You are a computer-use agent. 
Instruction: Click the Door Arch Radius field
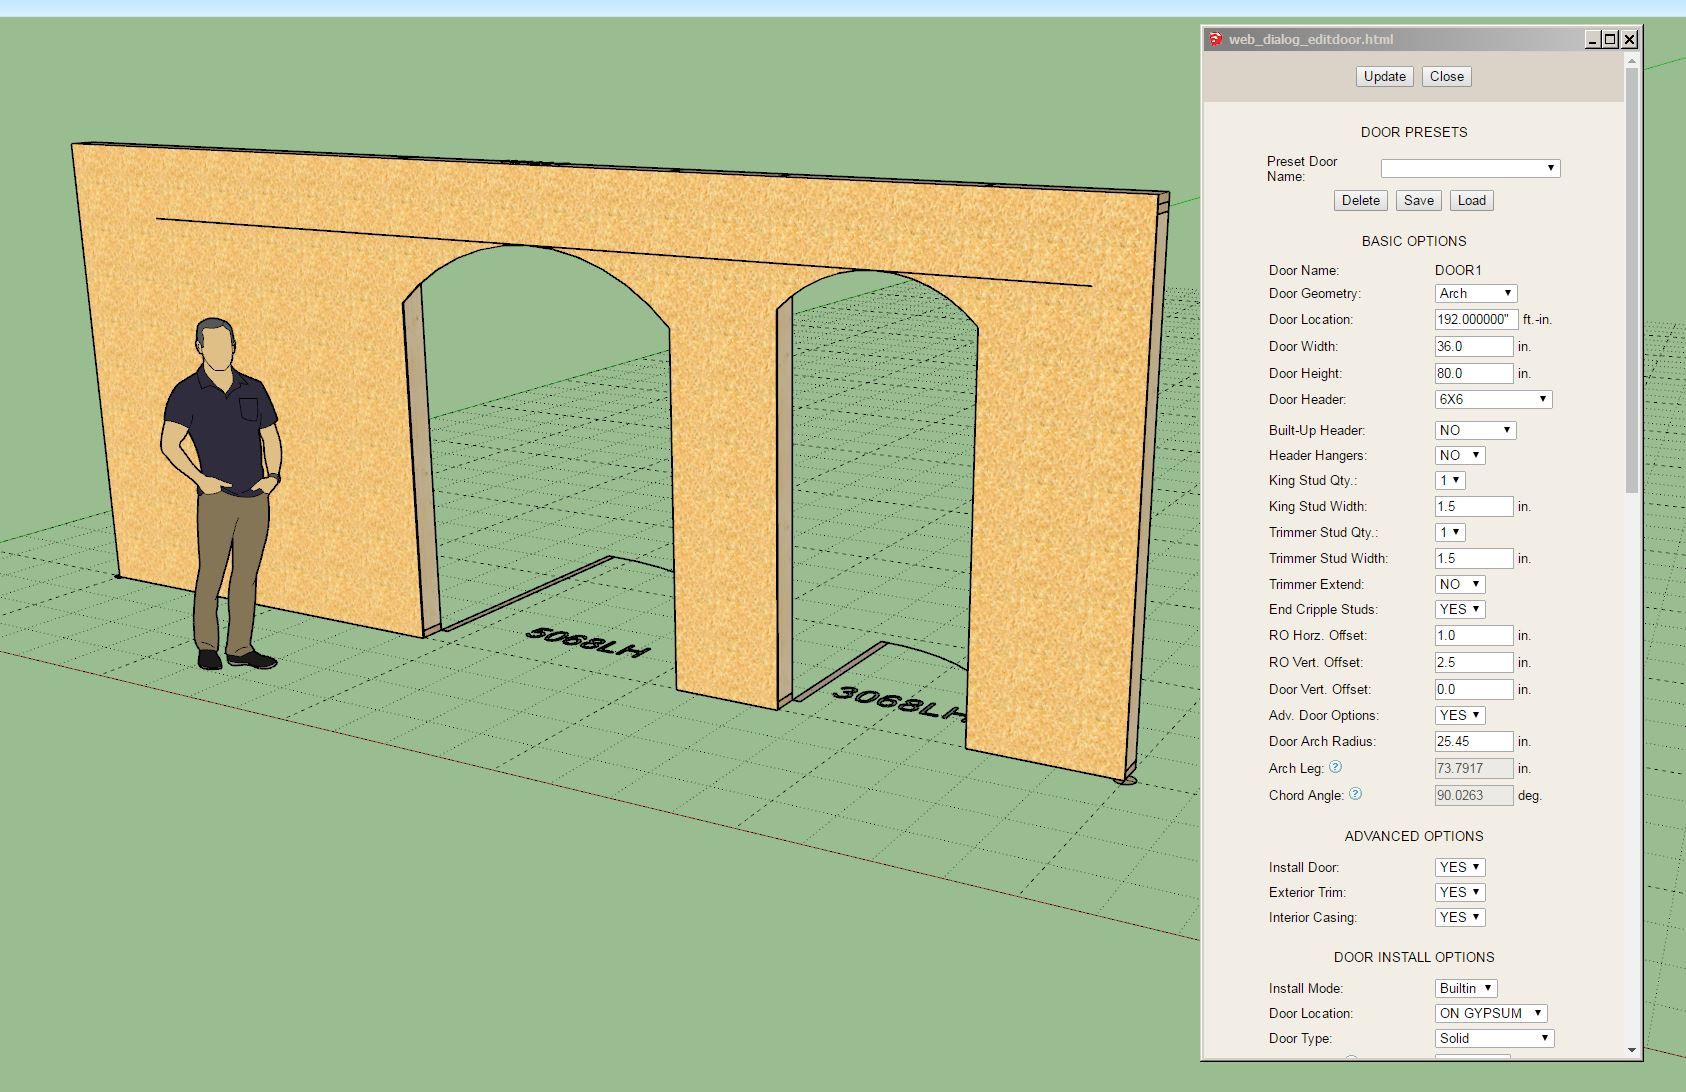pos(1474,741)
